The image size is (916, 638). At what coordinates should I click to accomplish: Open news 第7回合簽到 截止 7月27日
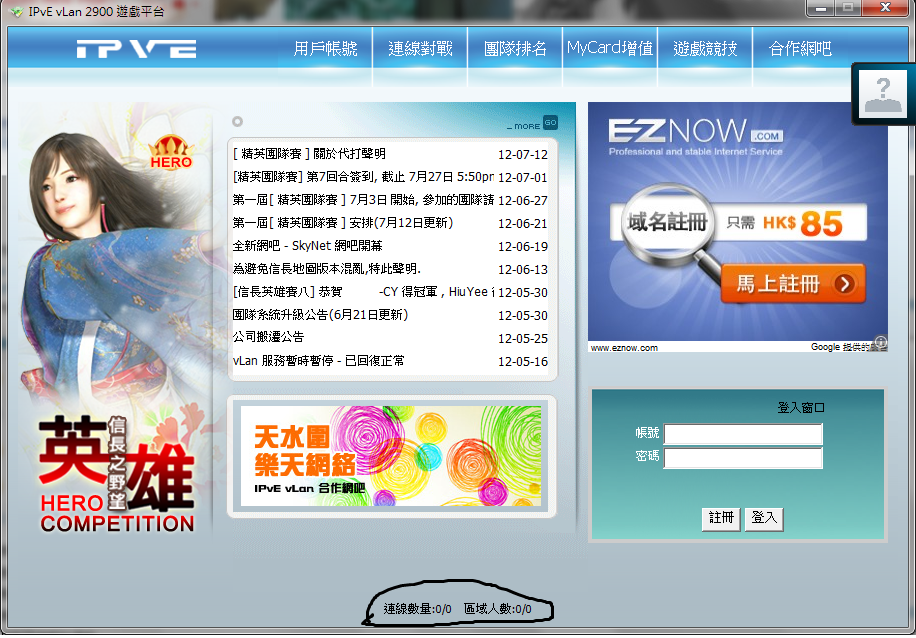point(363,176)
